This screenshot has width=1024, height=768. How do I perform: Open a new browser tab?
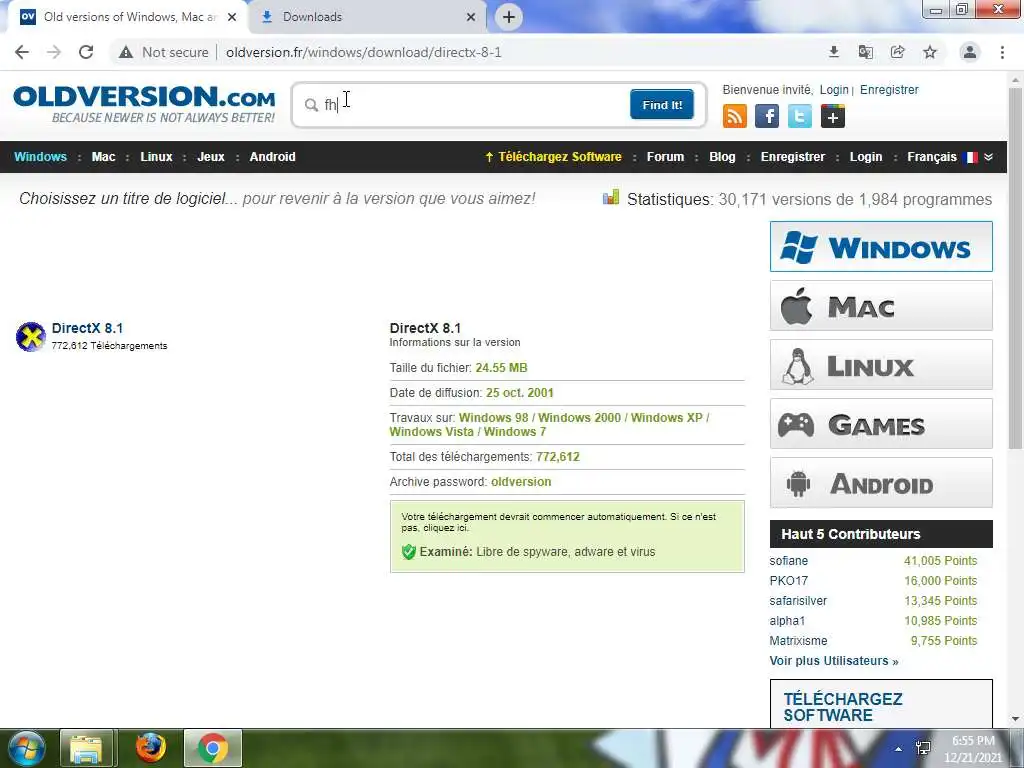tap(509, 17)
